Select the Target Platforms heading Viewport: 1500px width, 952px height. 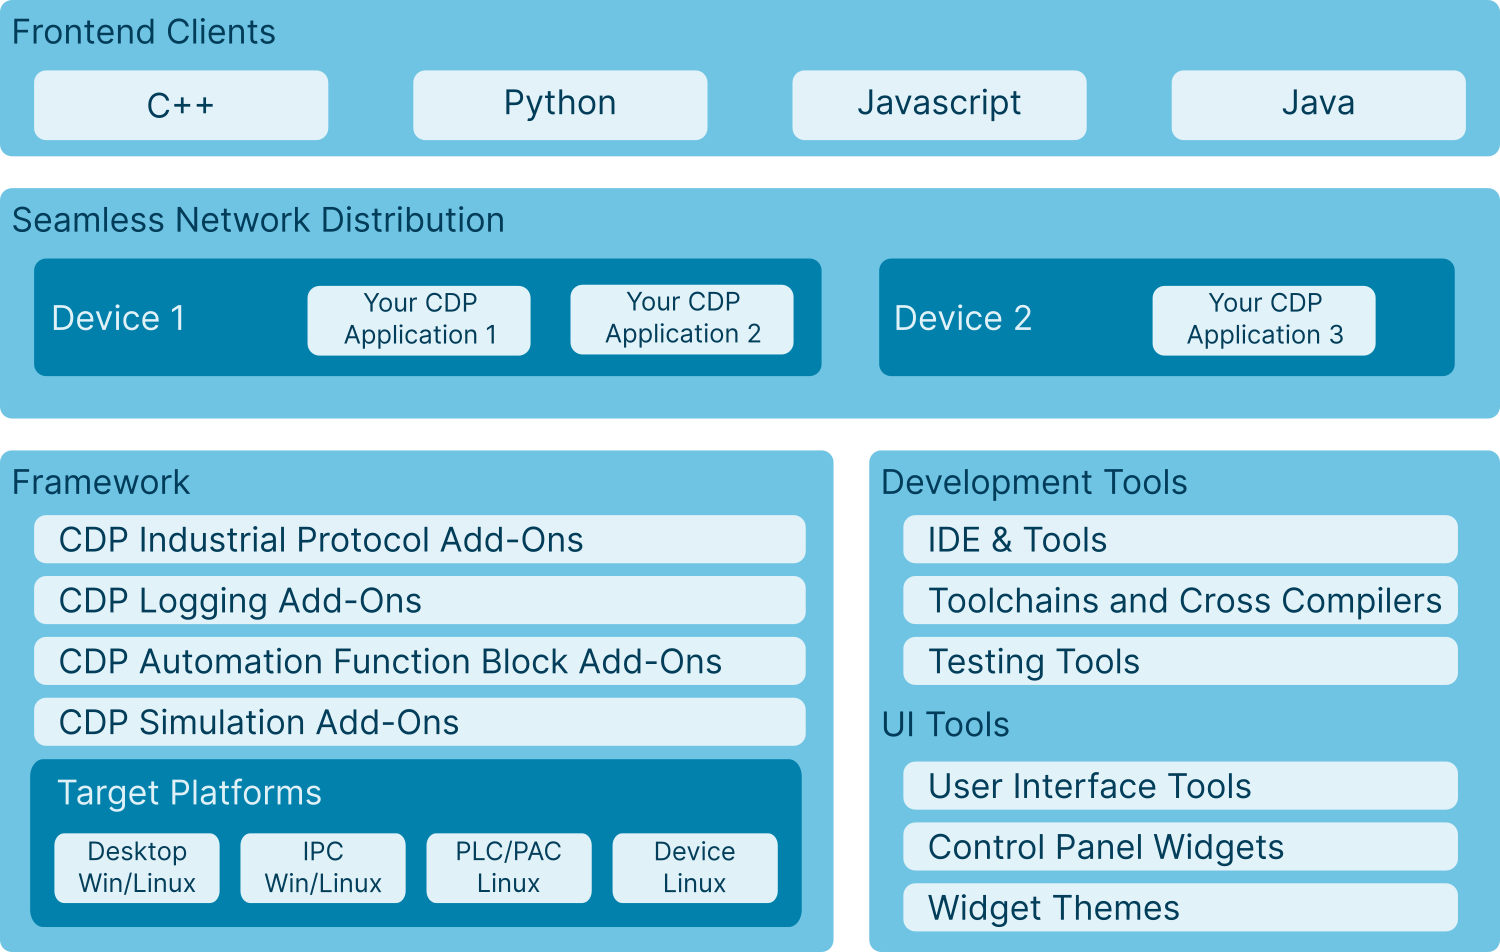click(x=190, y=793)
